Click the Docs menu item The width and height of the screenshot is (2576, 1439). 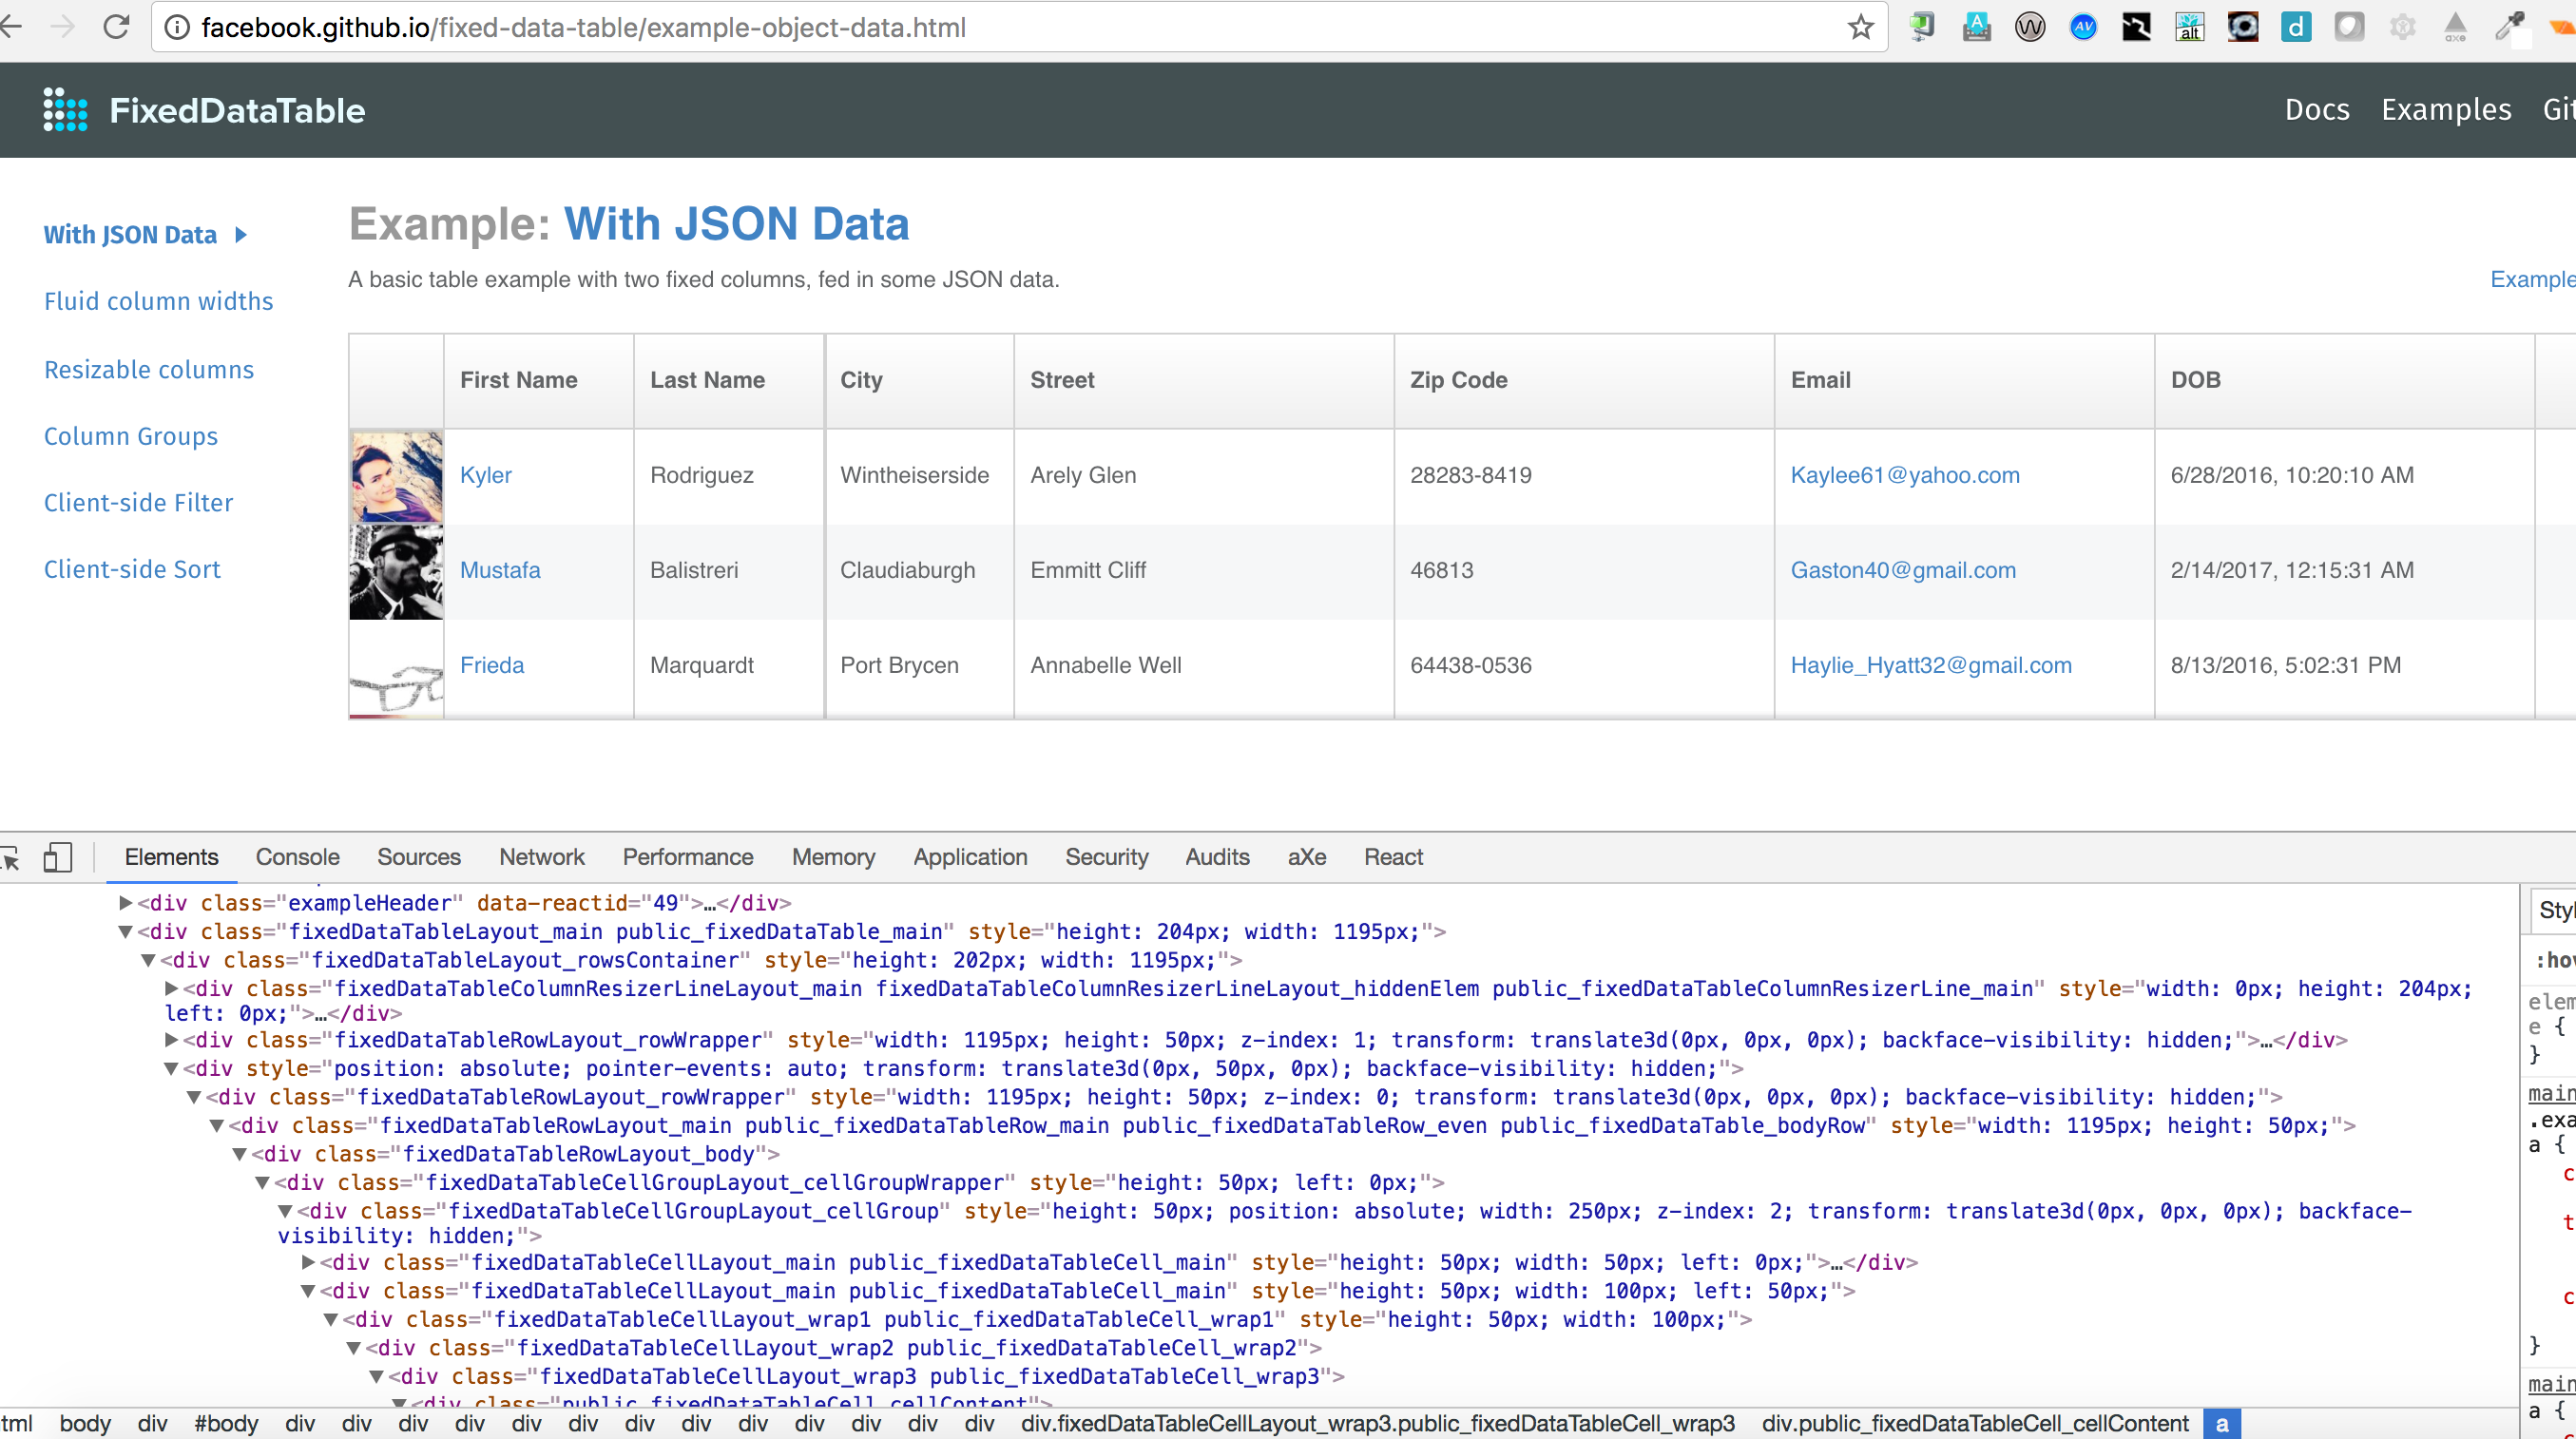click(x=2317, y=109)
